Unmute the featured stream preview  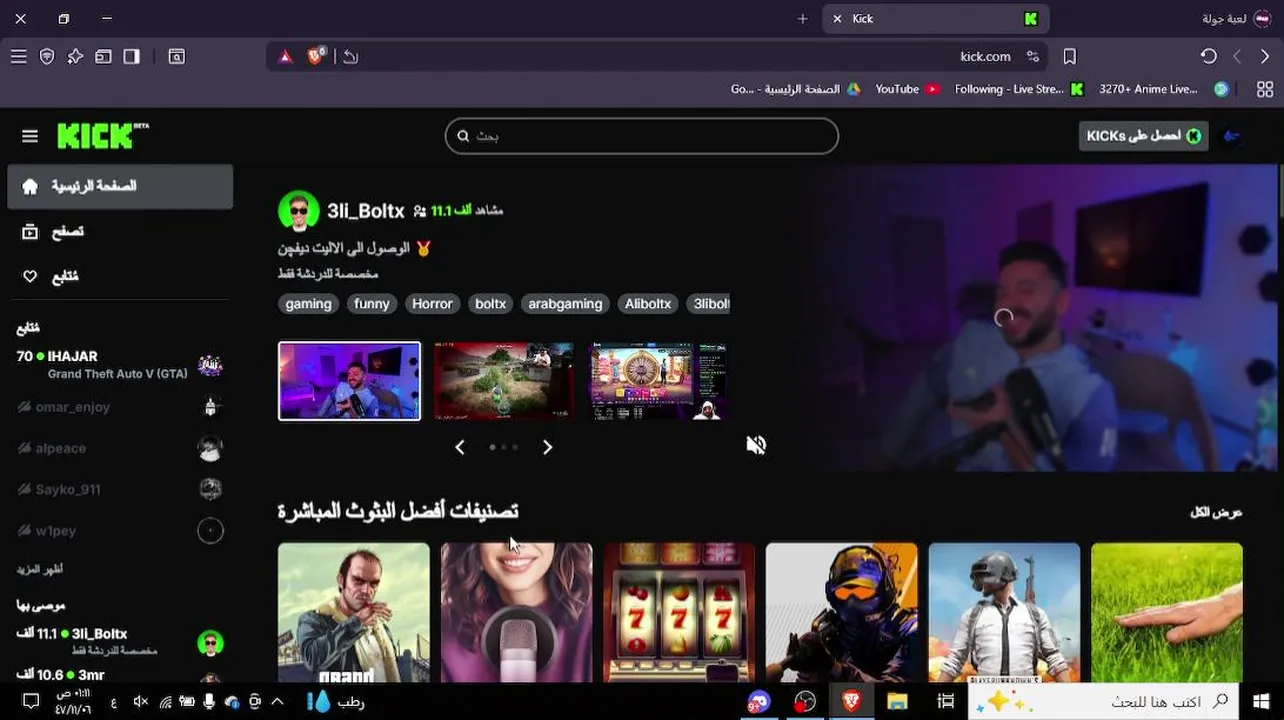(756, 445)
